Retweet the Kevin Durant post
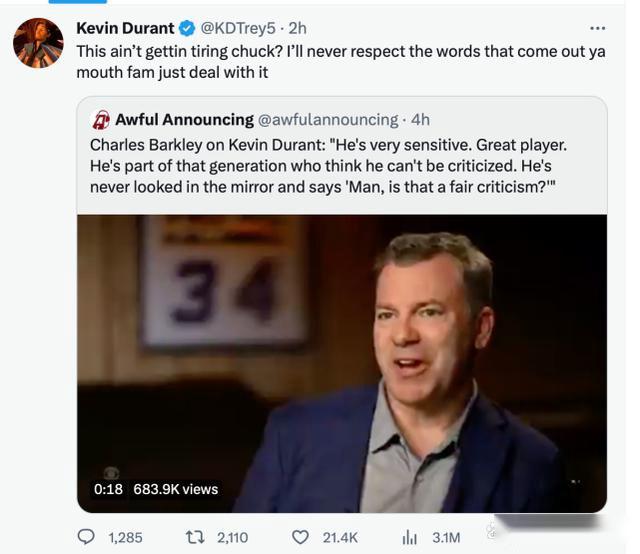Viewport: 640px width, 554px height. [x=196, y=537]
